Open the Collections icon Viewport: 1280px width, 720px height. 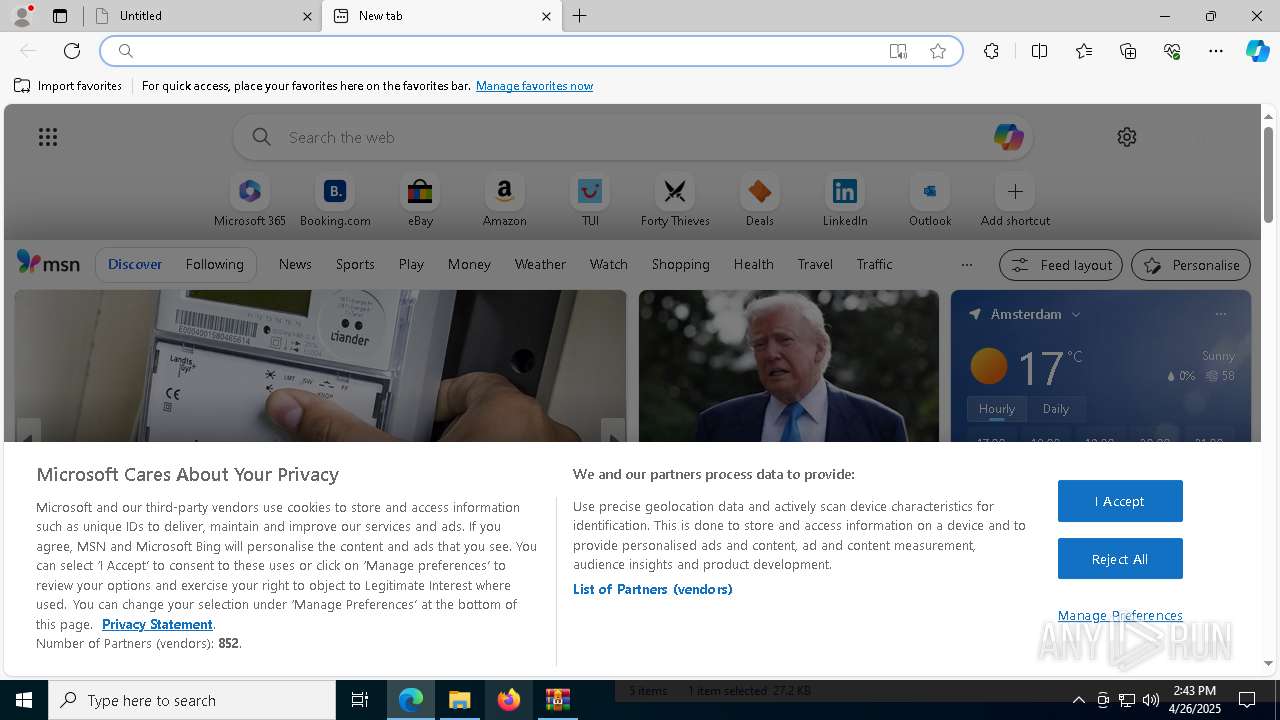click(1128, 51)
